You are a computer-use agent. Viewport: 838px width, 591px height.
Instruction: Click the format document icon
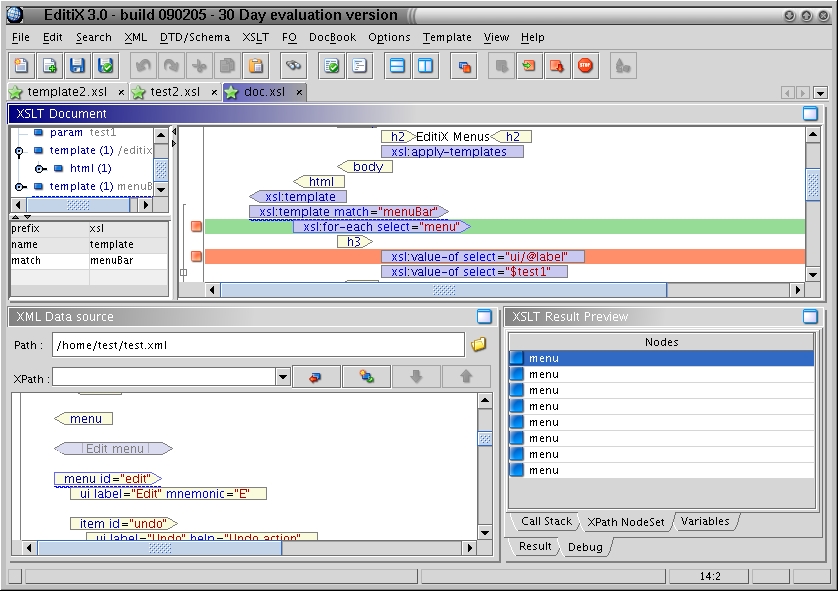(x=360, y=66)
